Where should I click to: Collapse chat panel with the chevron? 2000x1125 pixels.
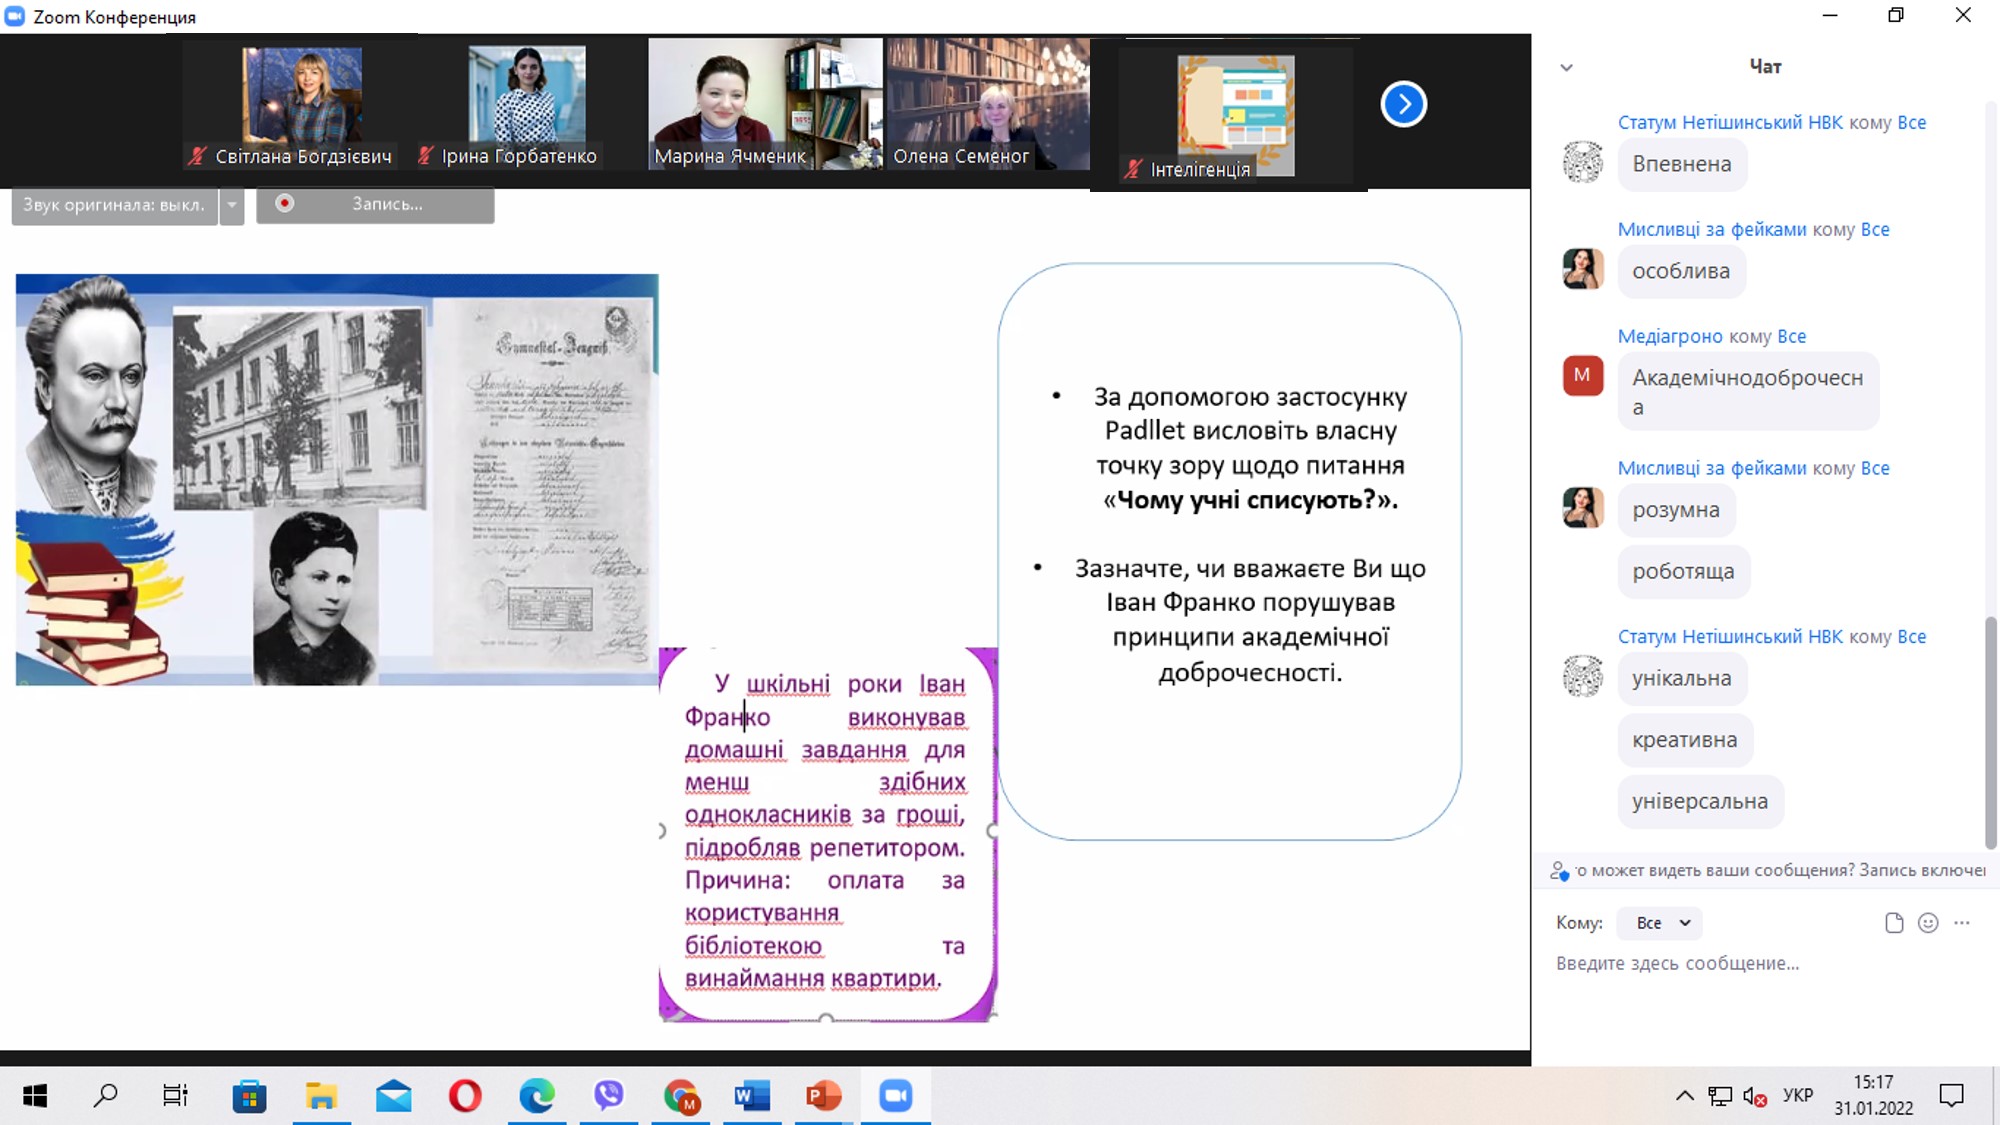[x=1566, y=67]
